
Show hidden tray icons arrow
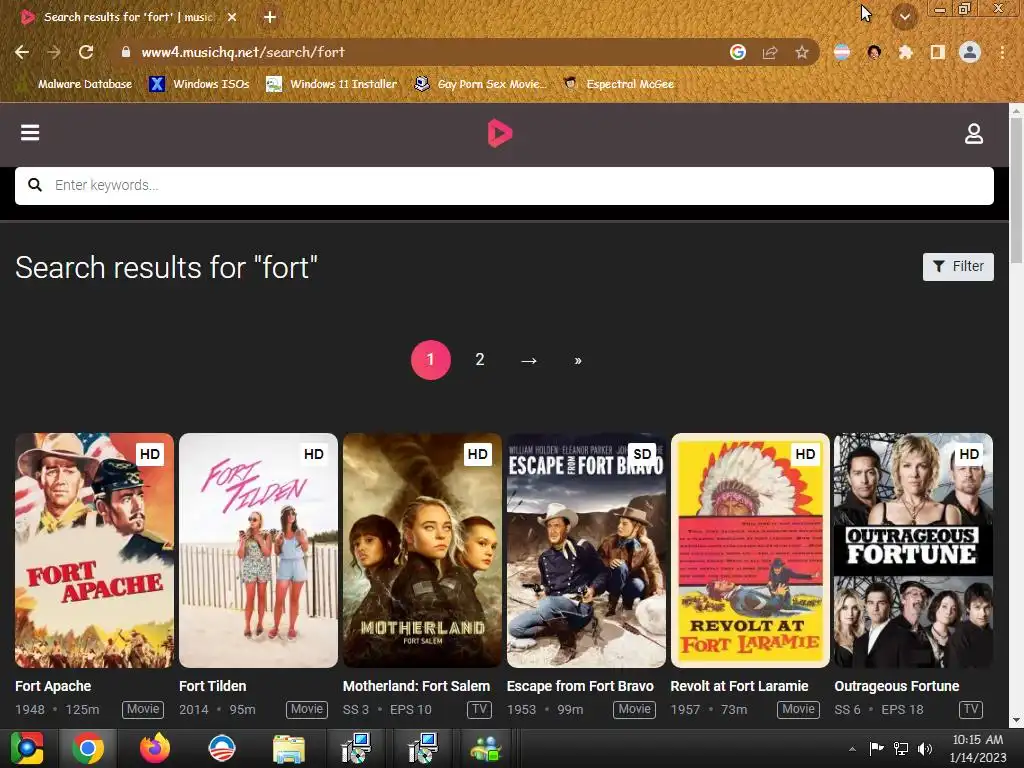pos(852,749)
